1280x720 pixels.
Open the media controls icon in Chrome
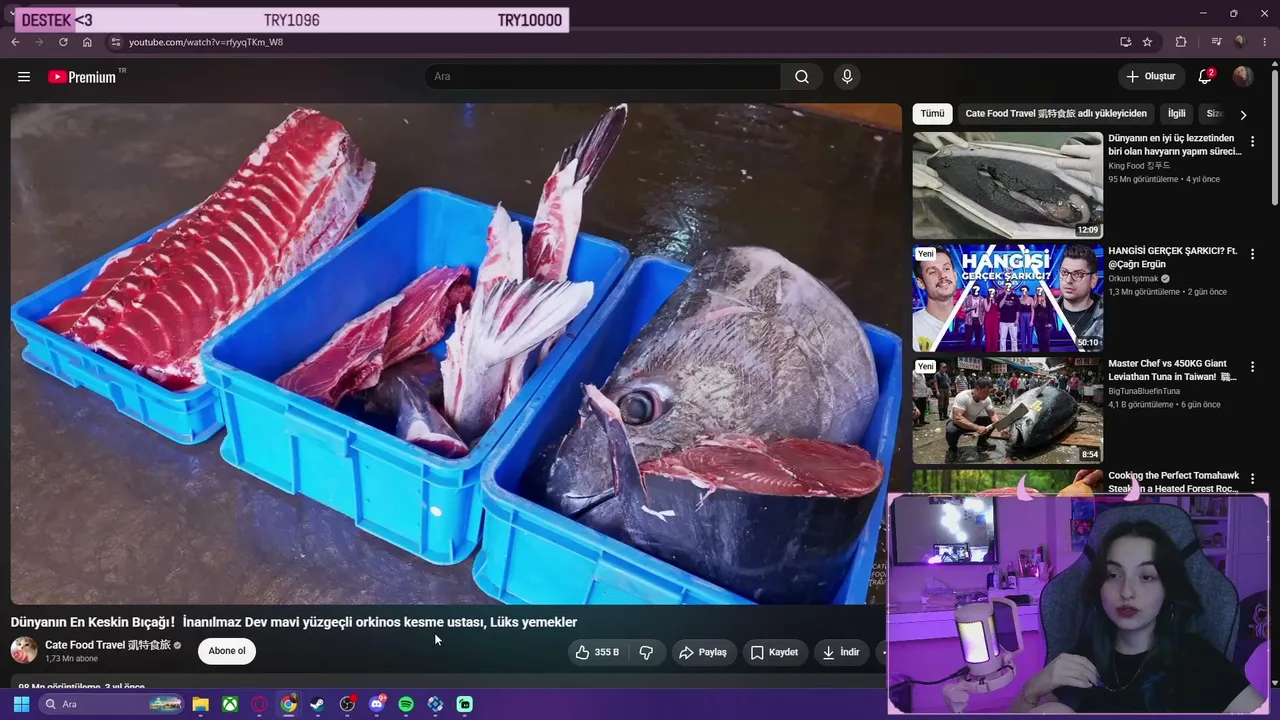(1216, 42)
